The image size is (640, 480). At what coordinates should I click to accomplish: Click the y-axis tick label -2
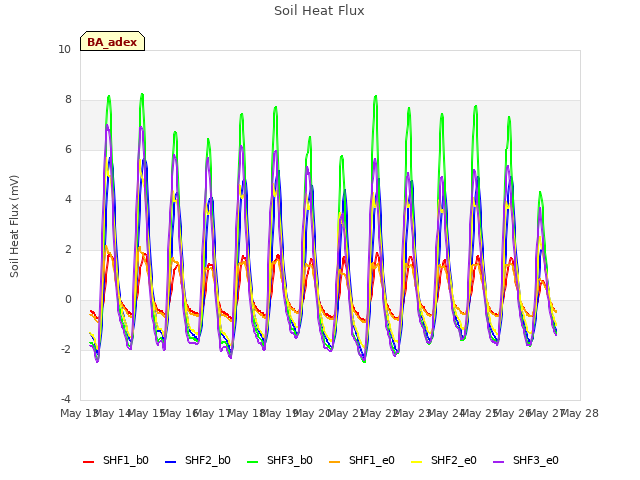pos(66,350)
